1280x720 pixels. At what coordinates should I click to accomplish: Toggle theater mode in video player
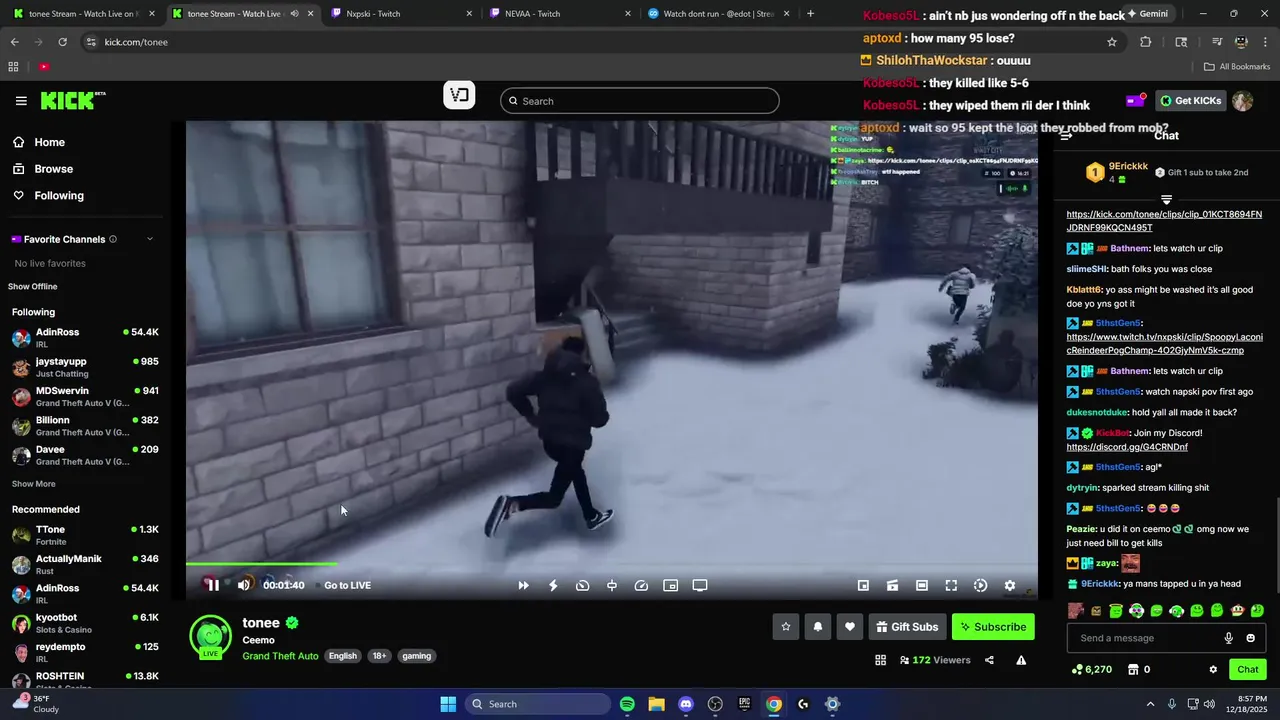coord(922,585)
